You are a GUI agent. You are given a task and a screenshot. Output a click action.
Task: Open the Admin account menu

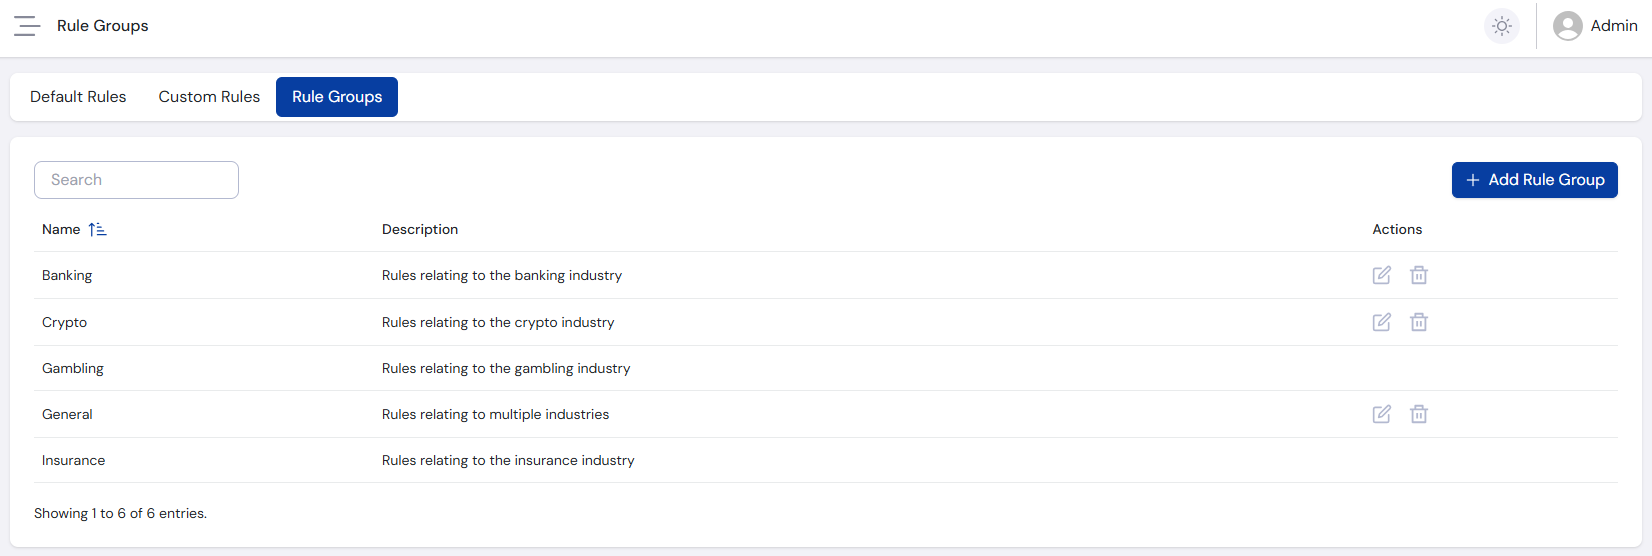1595,26
